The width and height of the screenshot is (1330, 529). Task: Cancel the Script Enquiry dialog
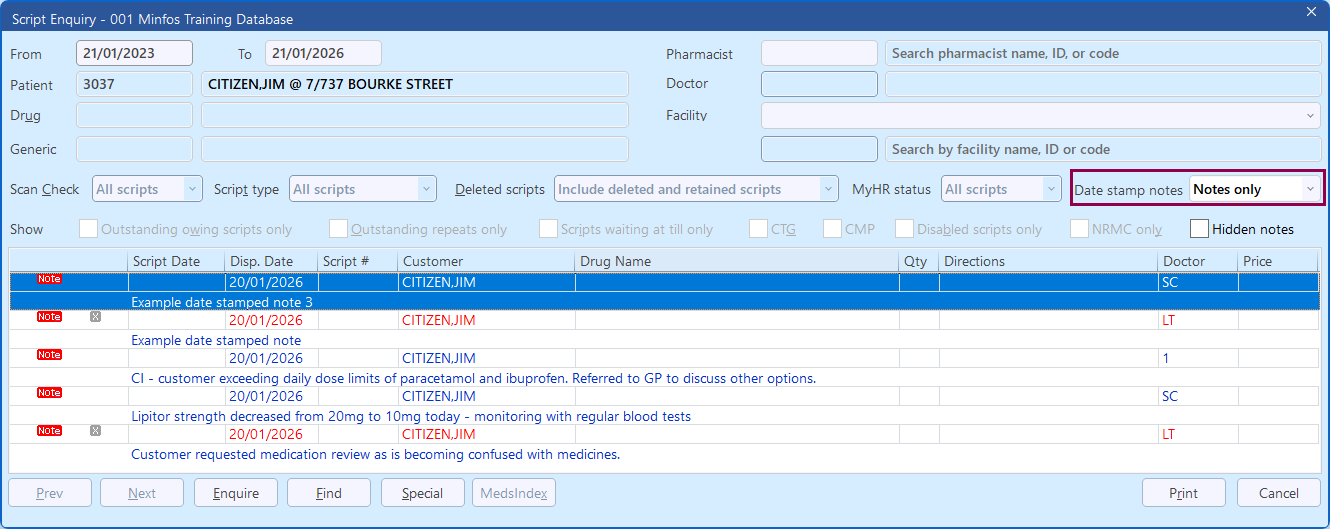(1279, 493)
